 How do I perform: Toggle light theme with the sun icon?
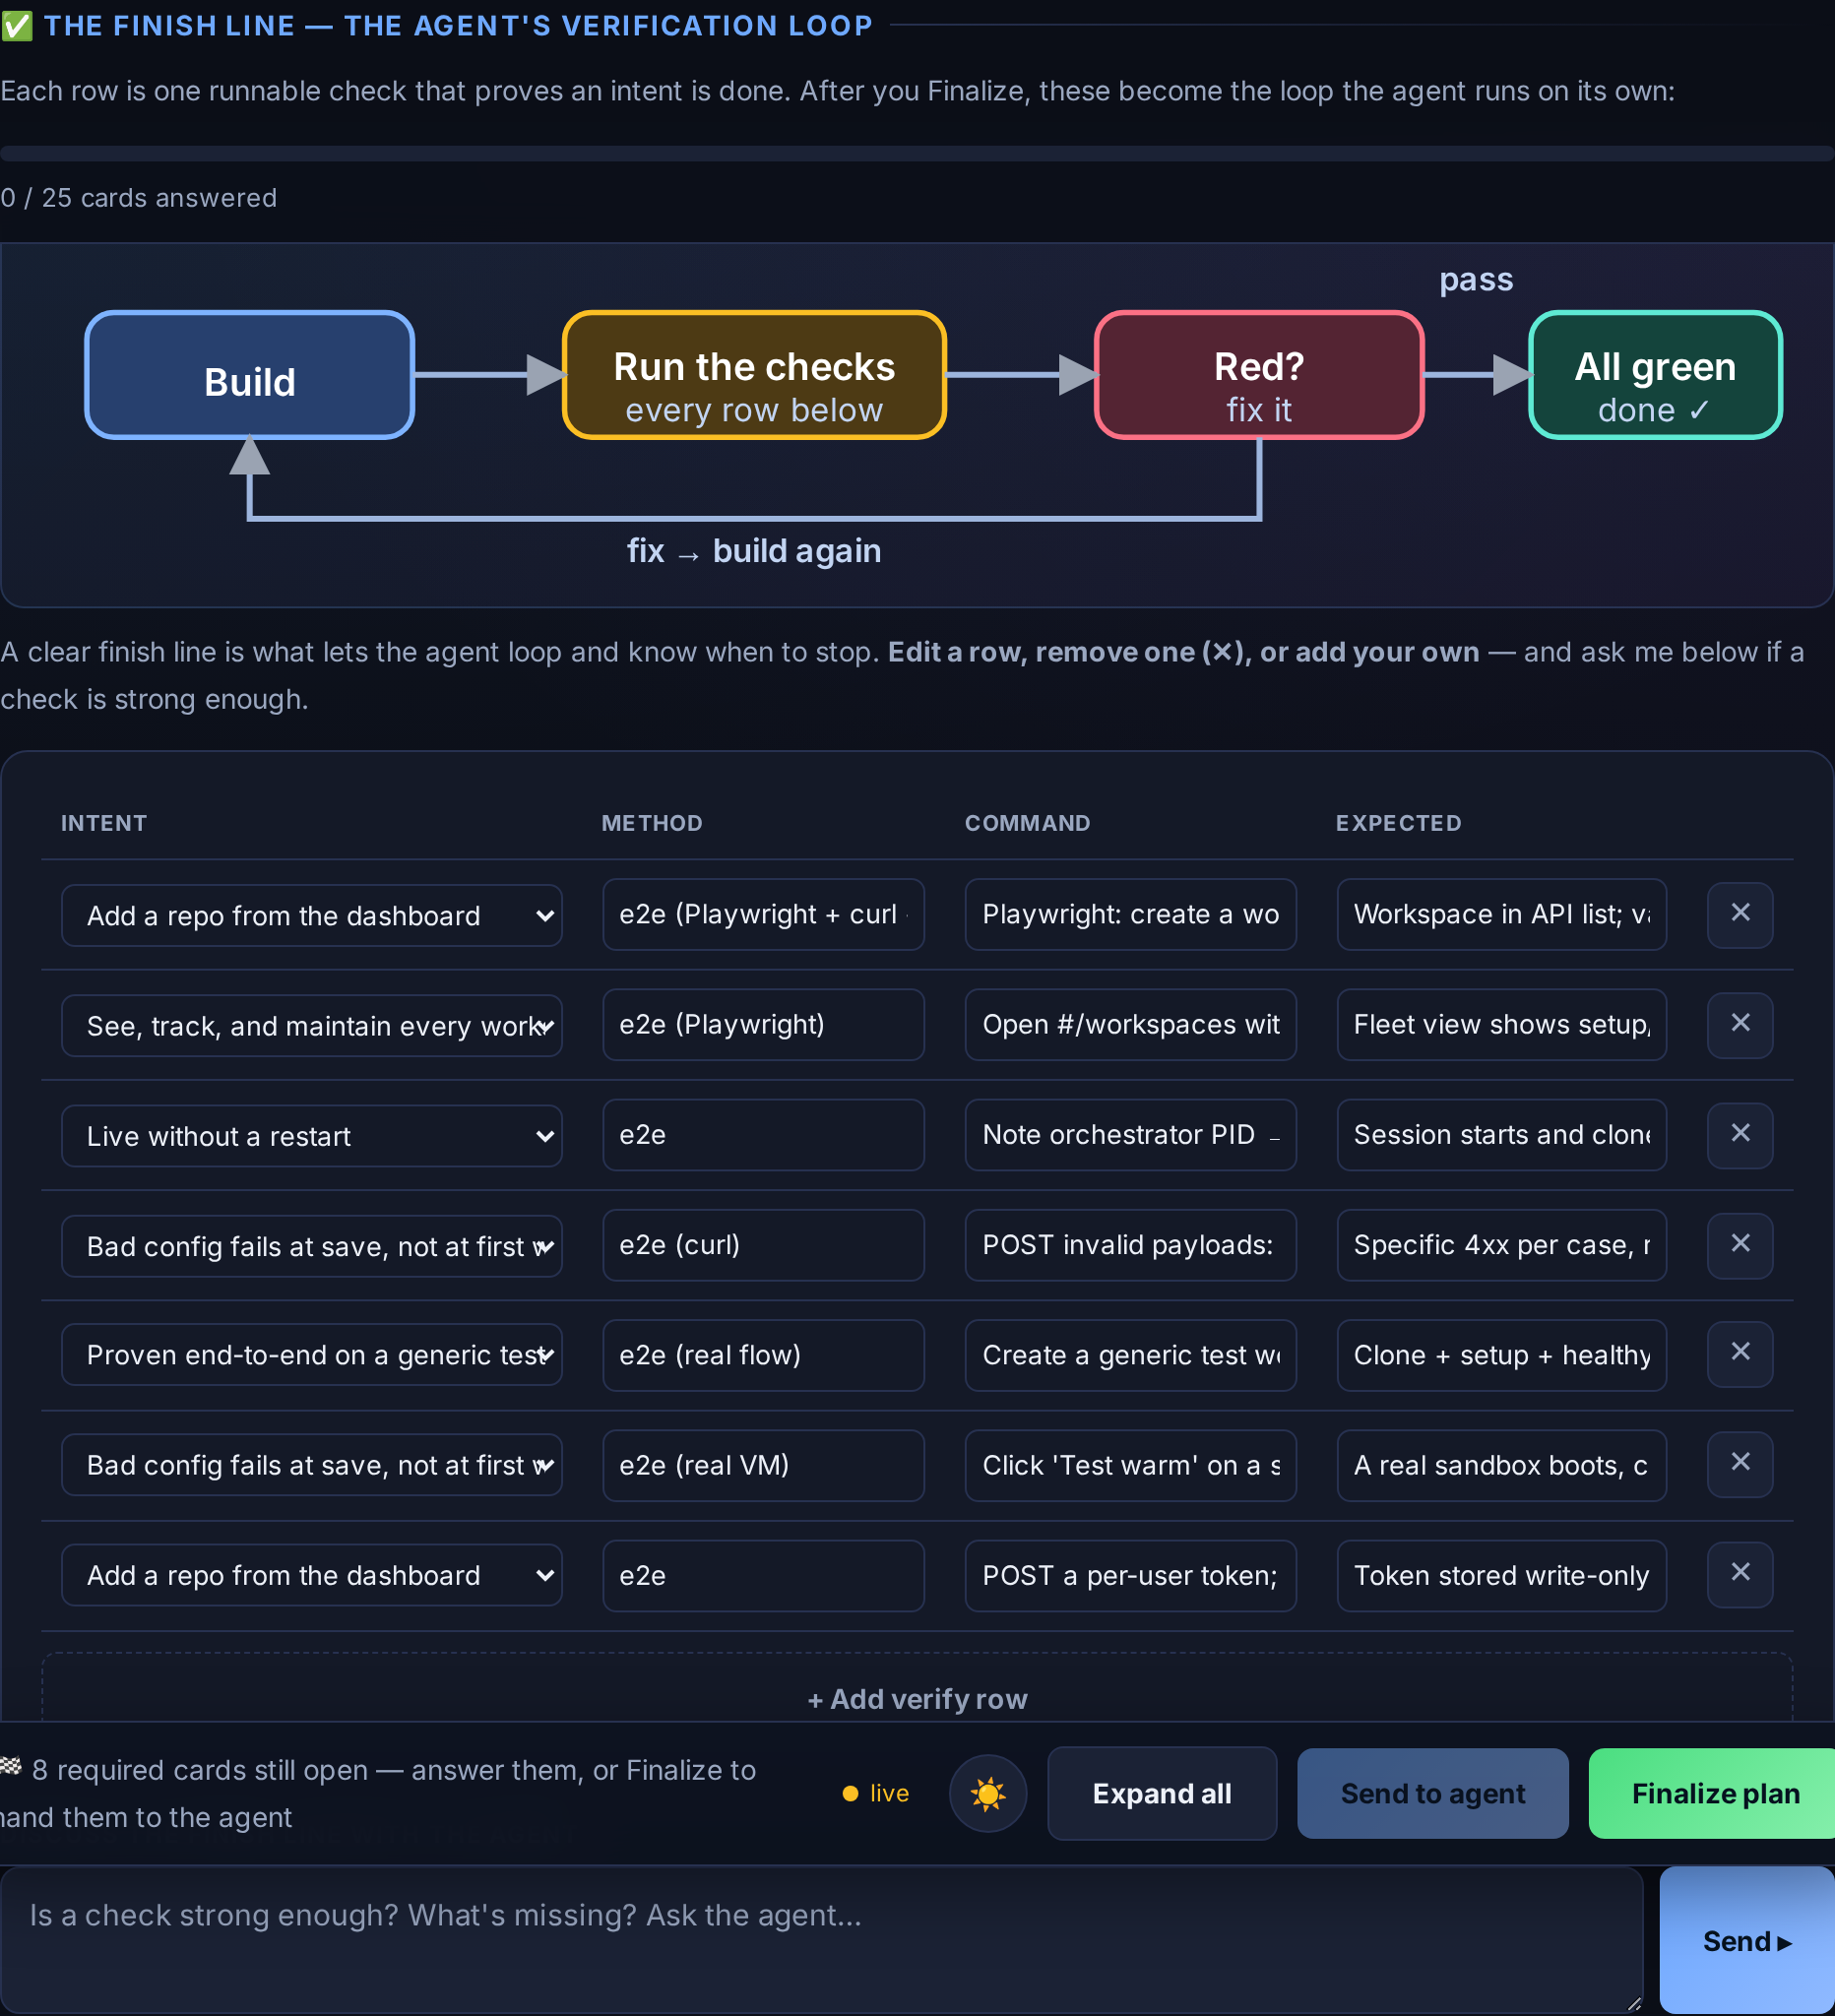point(987,1793)
